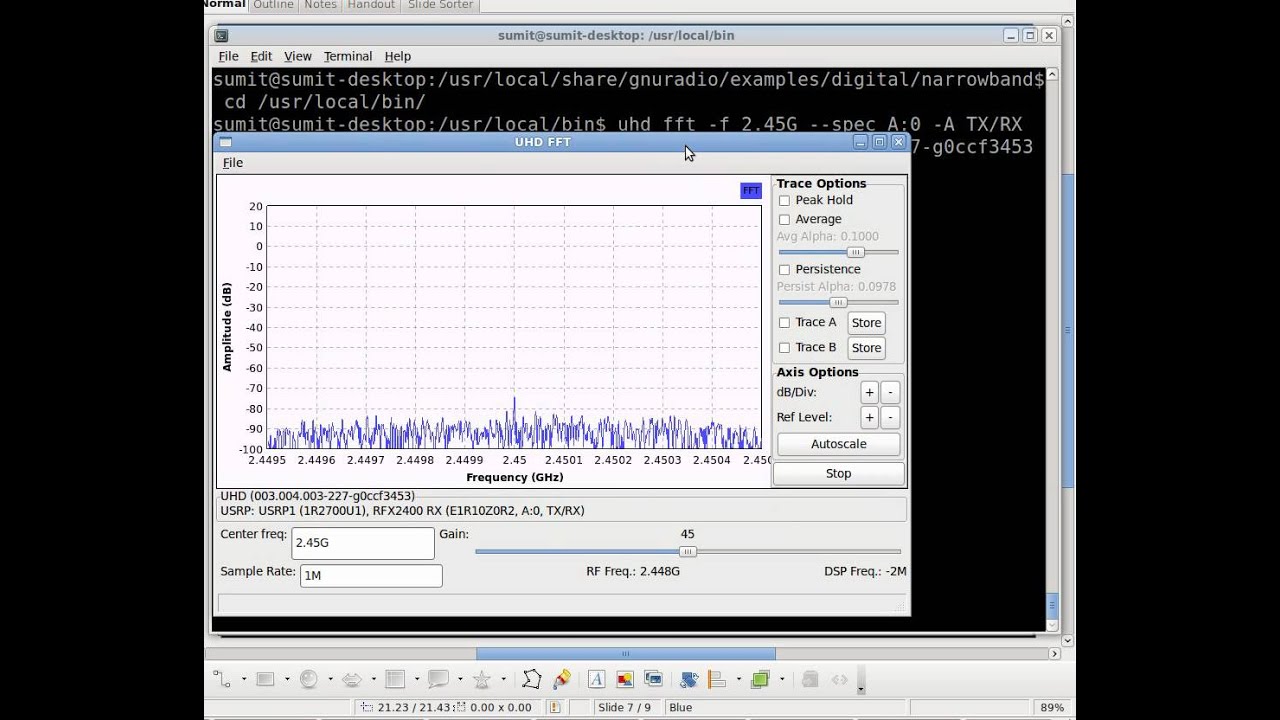Toggle the Edit Points tool

pyautogui.click(x=531, y=679)
